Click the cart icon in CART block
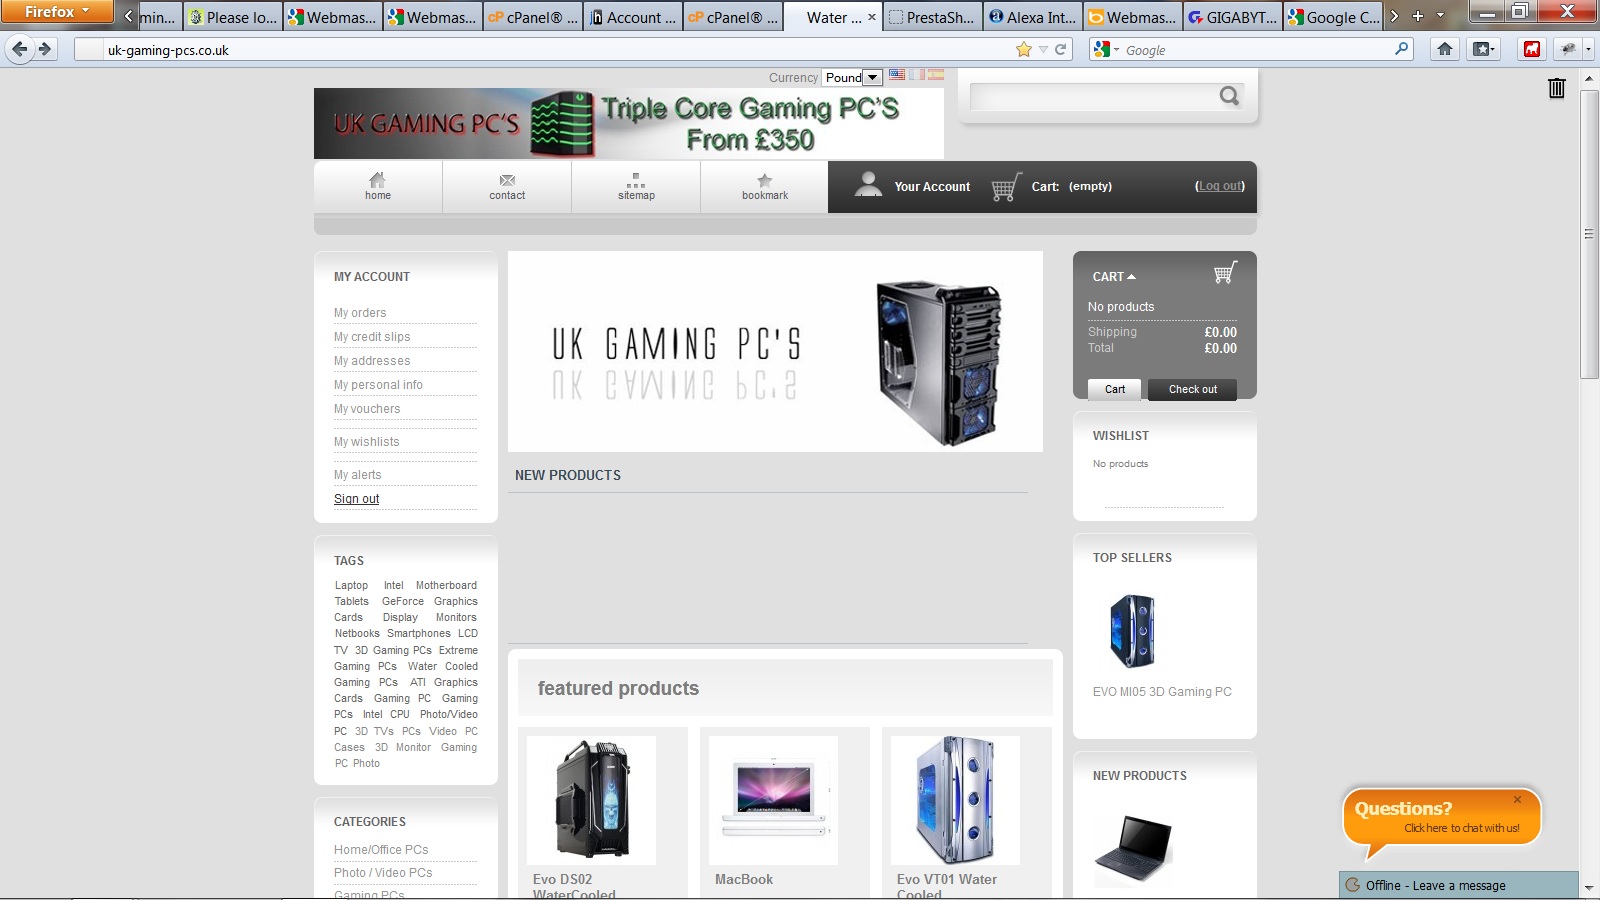Viewport: 1600px width, 900px height. pyautogui.click(x=1226, y=273)
